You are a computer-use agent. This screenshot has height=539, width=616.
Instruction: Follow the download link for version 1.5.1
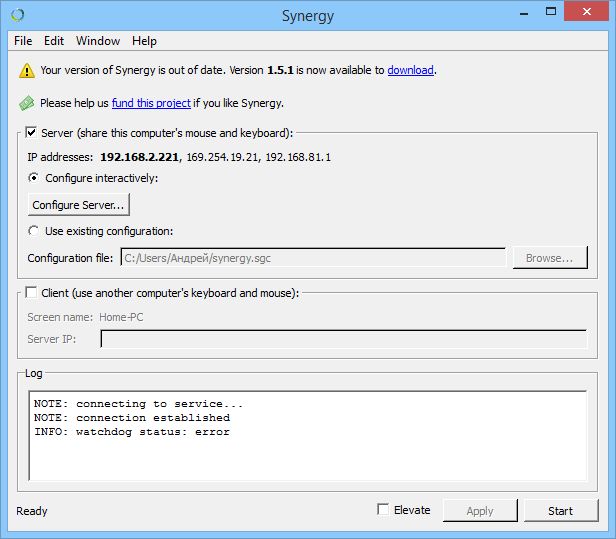(410, 70)
